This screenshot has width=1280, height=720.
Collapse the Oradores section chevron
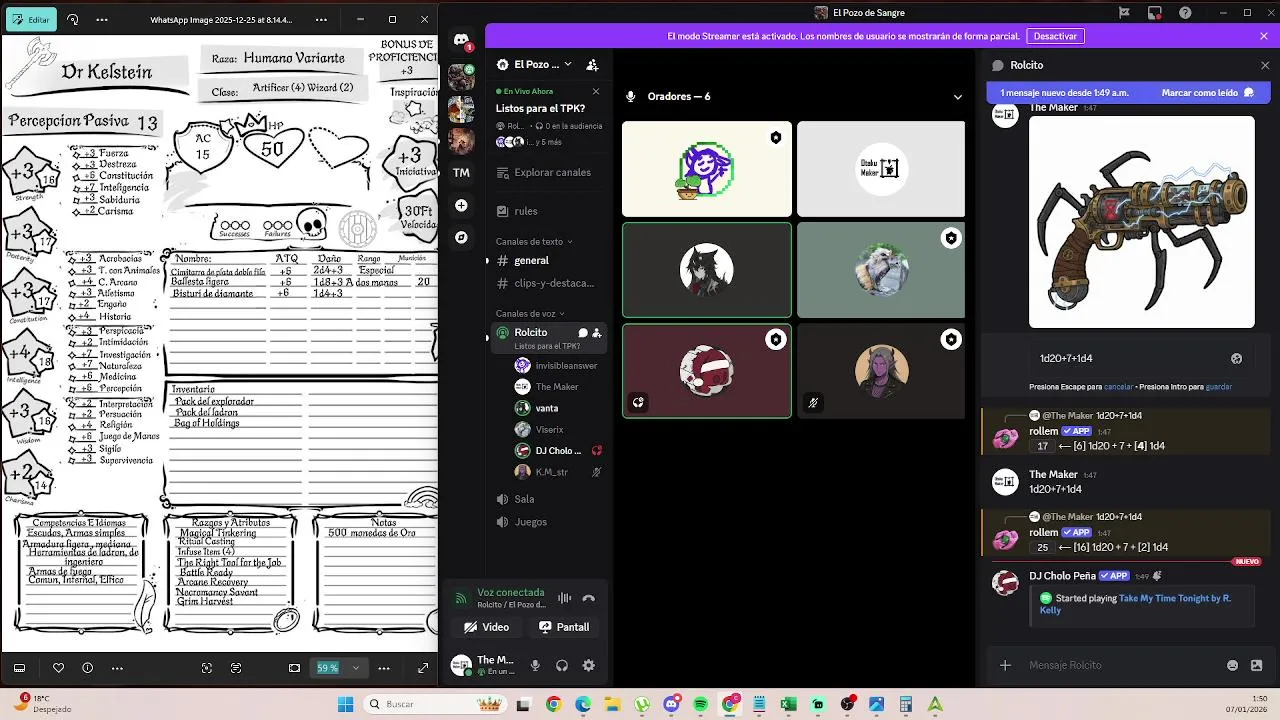tap(957, 97)
